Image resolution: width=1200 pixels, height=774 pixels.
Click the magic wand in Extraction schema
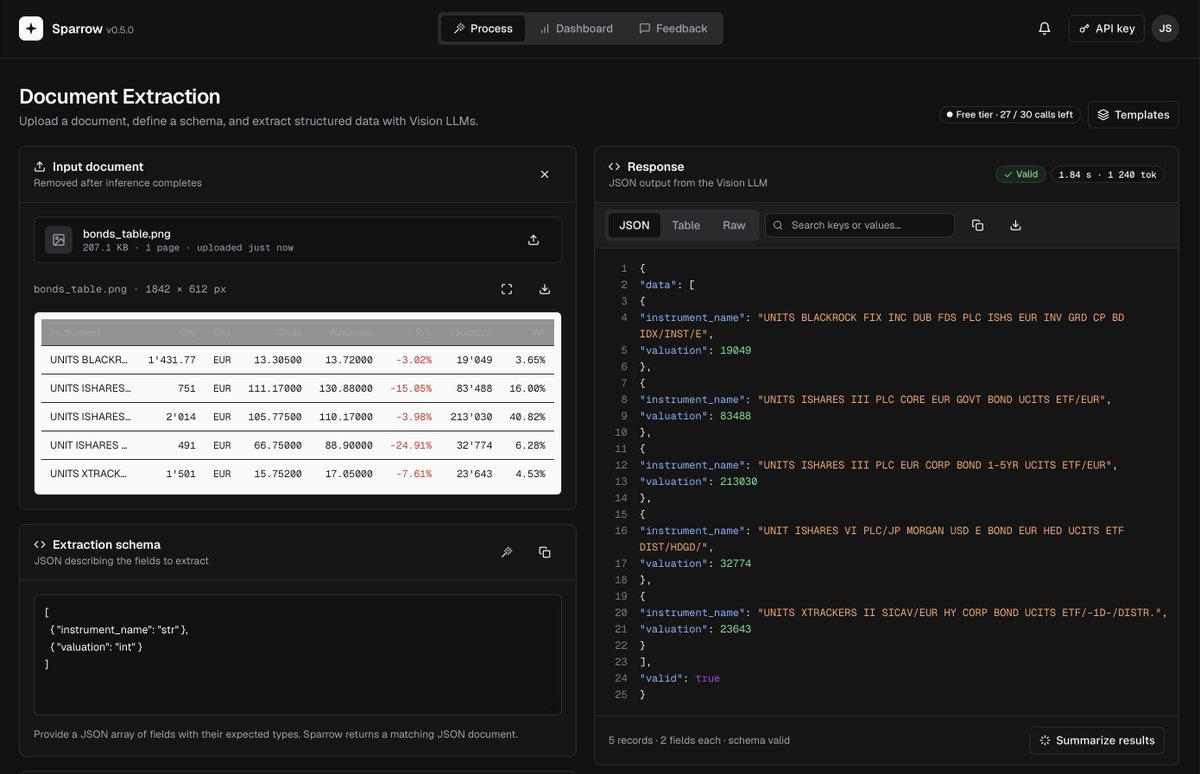(x=507, y=552)
